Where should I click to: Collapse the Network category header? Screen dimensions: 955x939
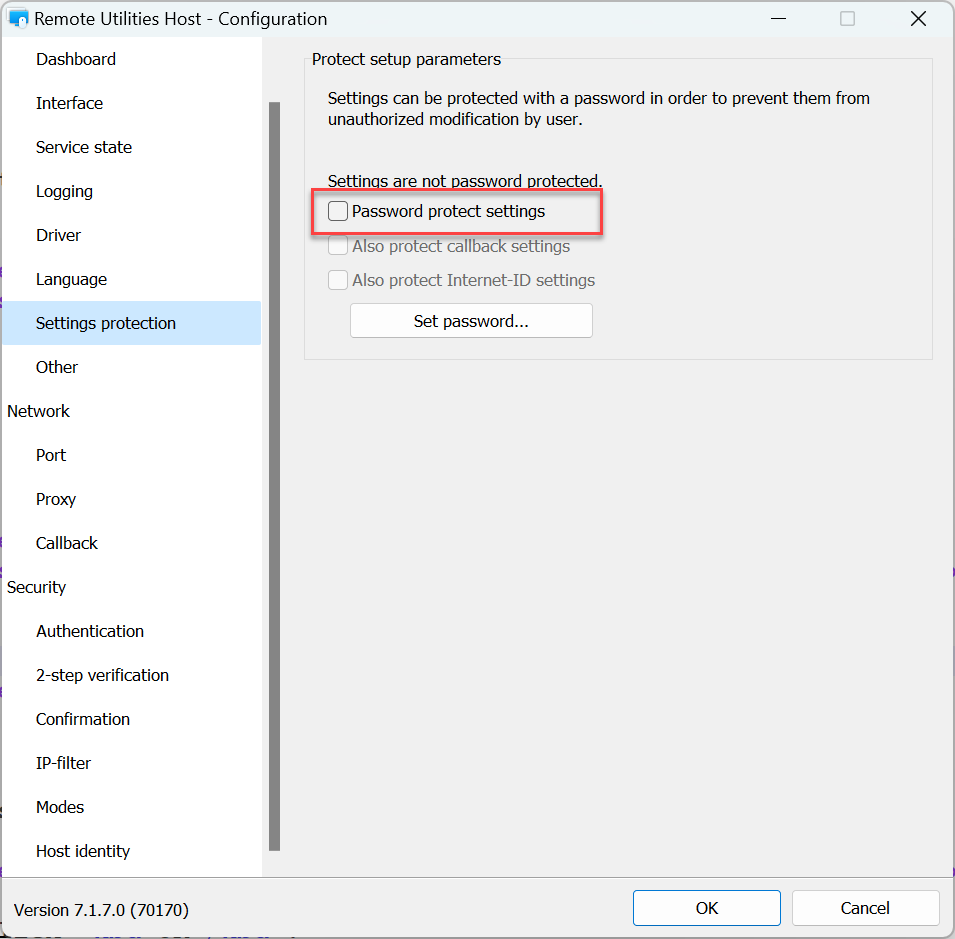click(x=38, y=411)
